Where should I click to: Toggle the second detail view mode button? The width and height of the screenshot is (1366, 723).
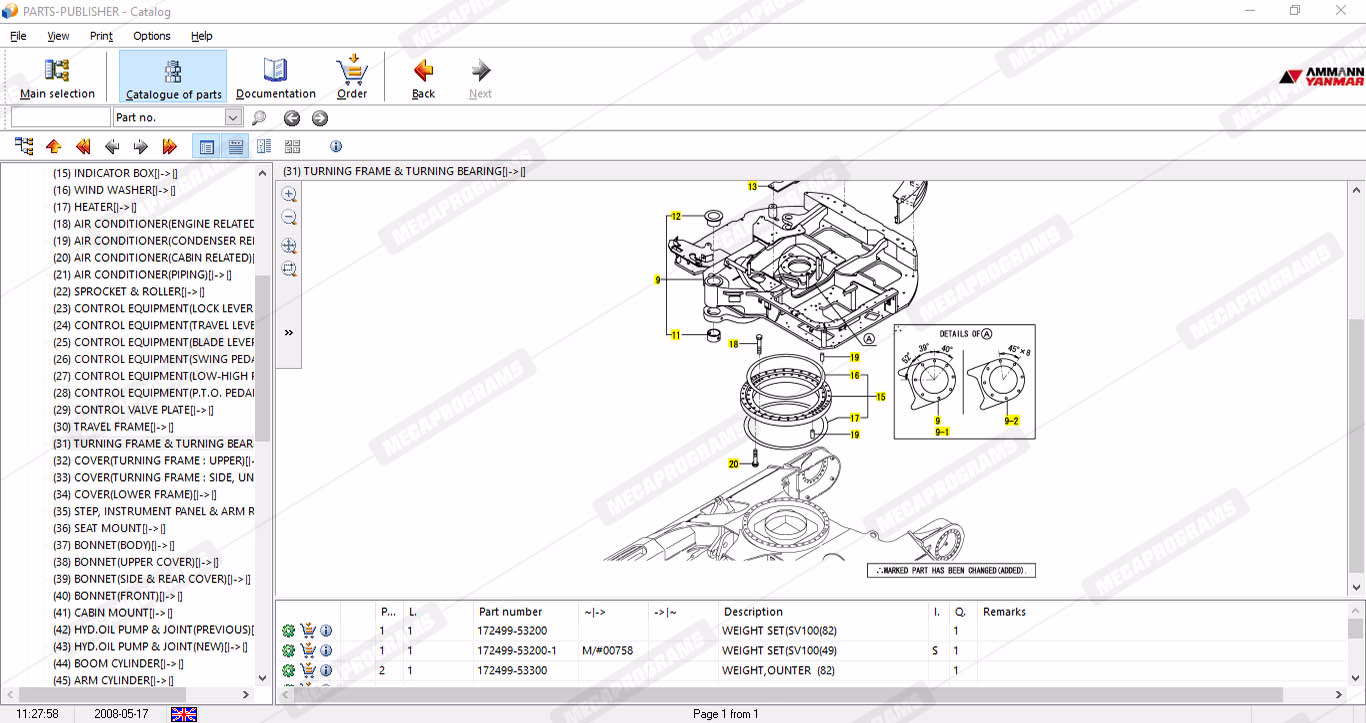tap(235, 147)
